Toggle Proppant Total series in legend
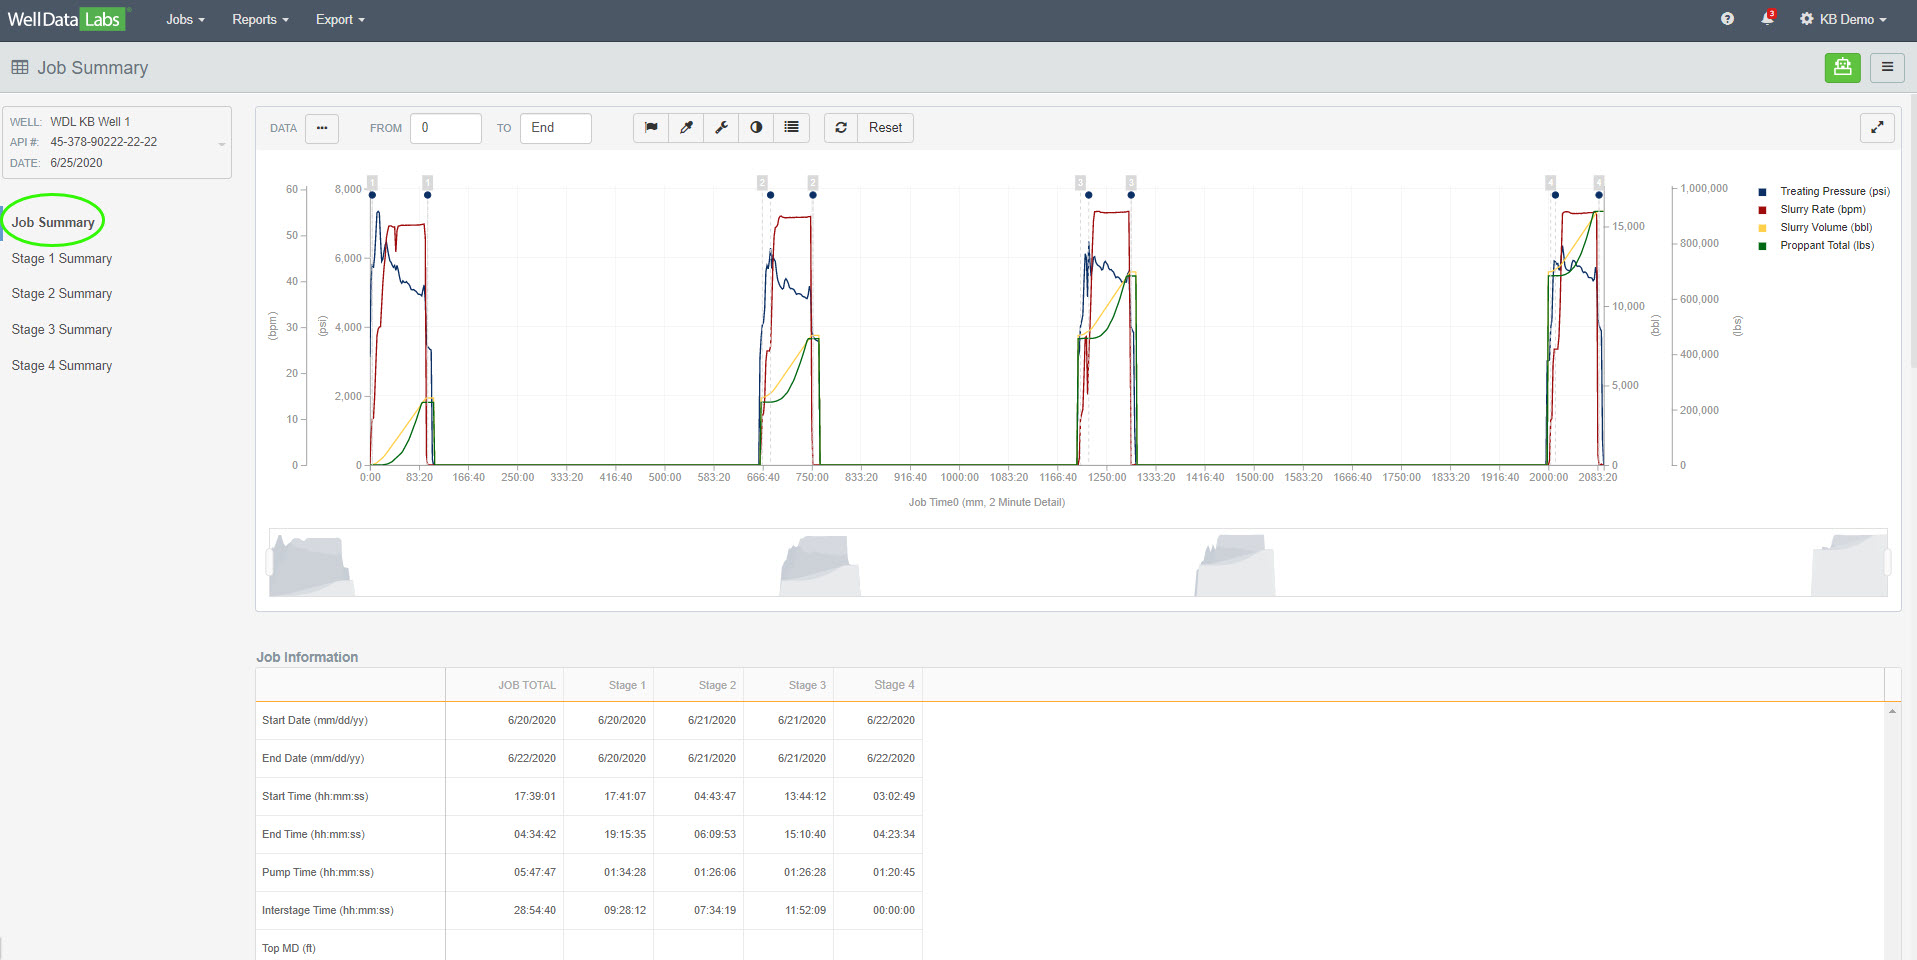The width and height of the screenshot is (1917, 960). (1825, 246)
